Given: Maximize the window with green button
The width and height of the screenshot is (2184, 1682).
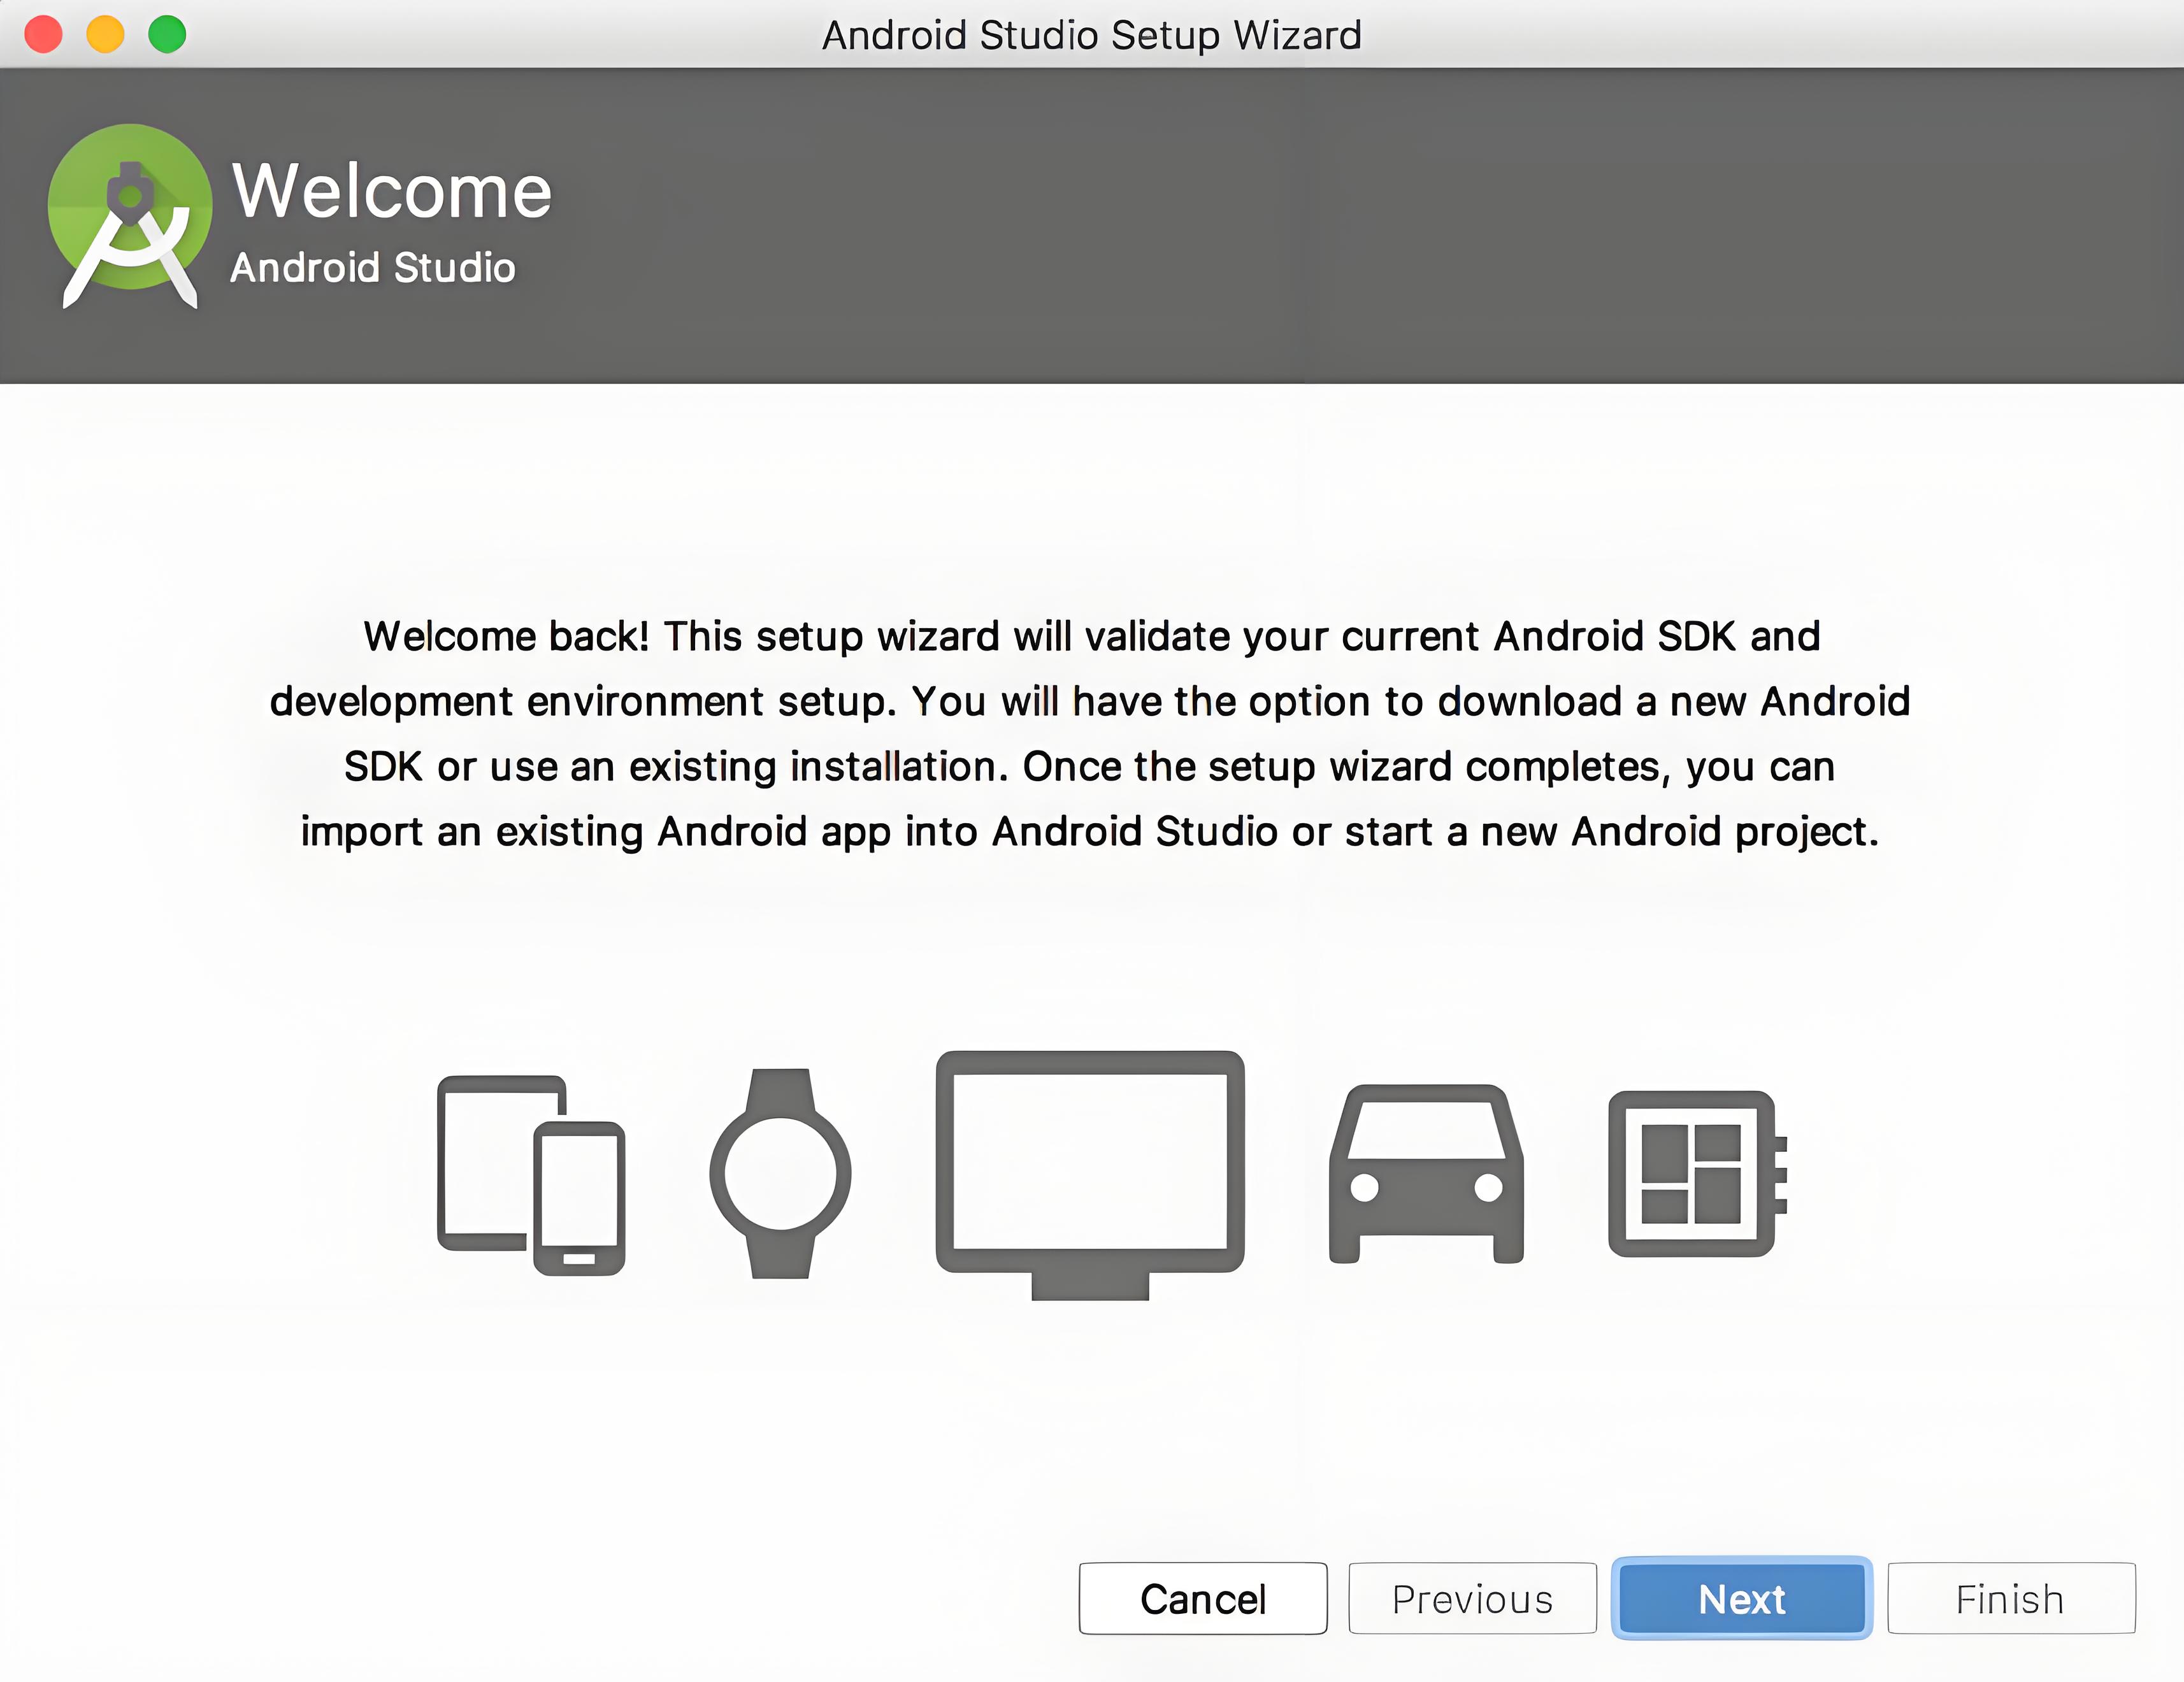Looking at the screenshot, I should (167, 34).
